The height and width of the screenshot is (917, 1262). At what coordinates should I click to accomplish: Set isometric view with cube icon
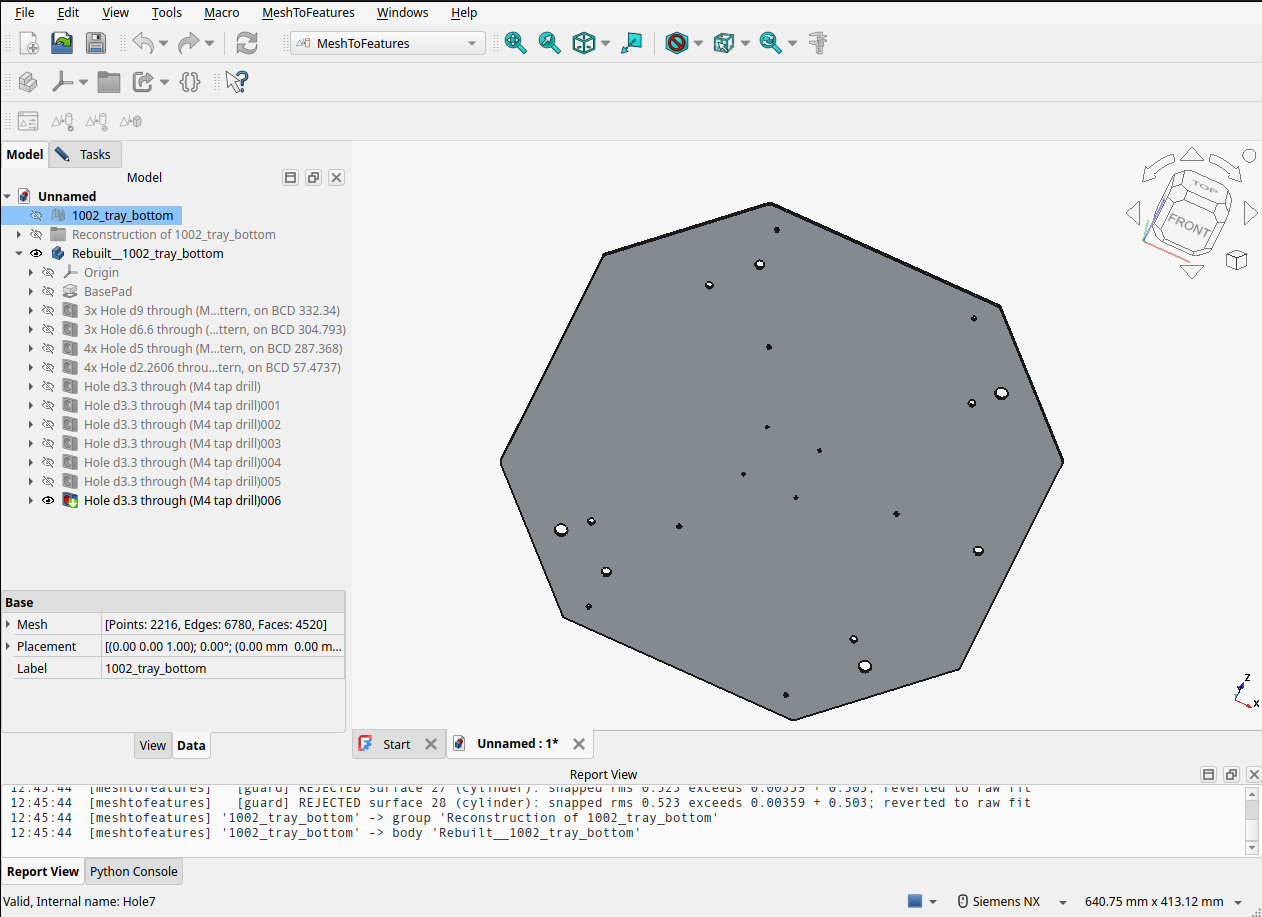coord(584,43)
